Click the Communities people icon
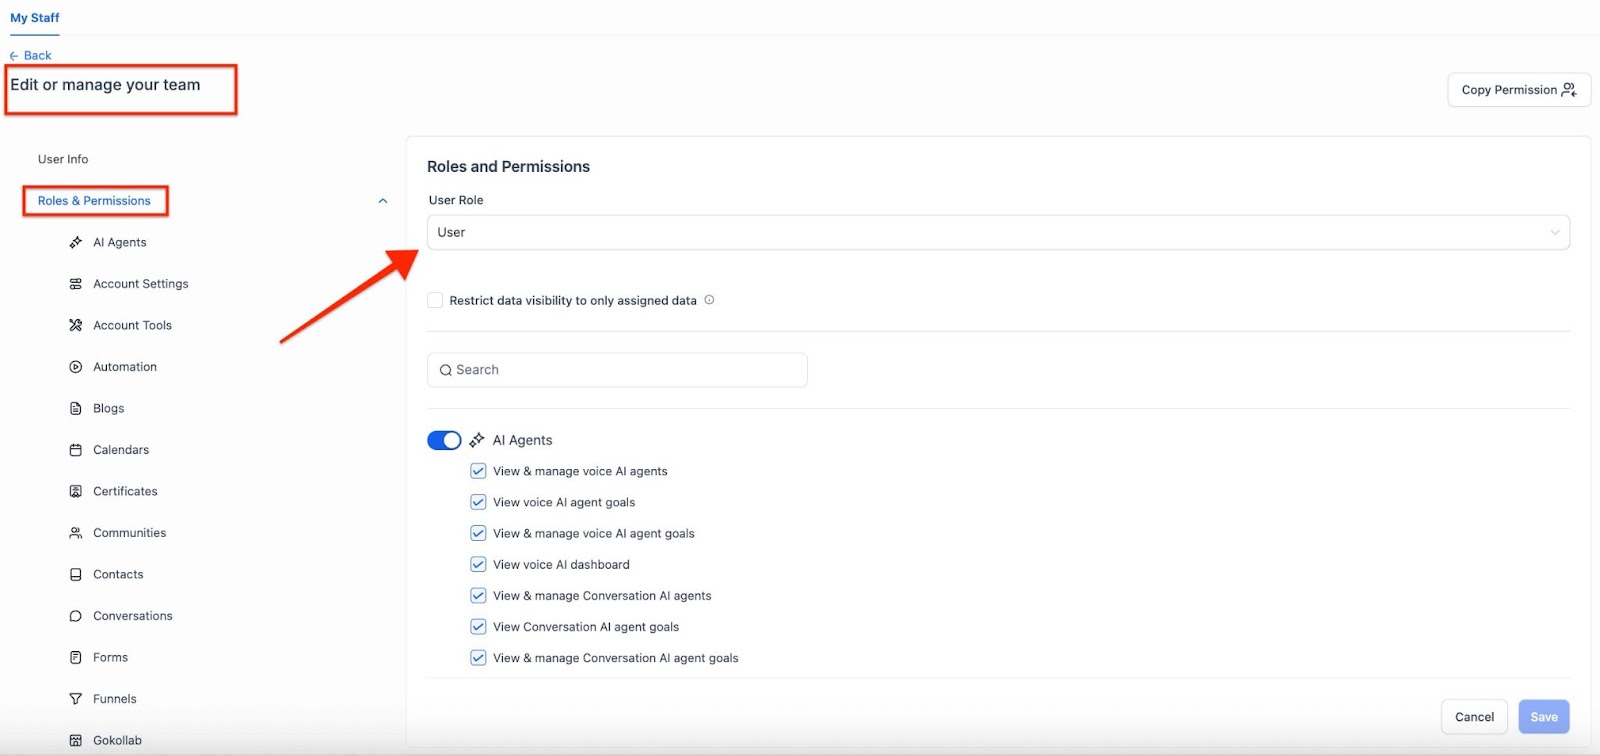This screenshot has height=755, width=1600. tap(75, 533)
